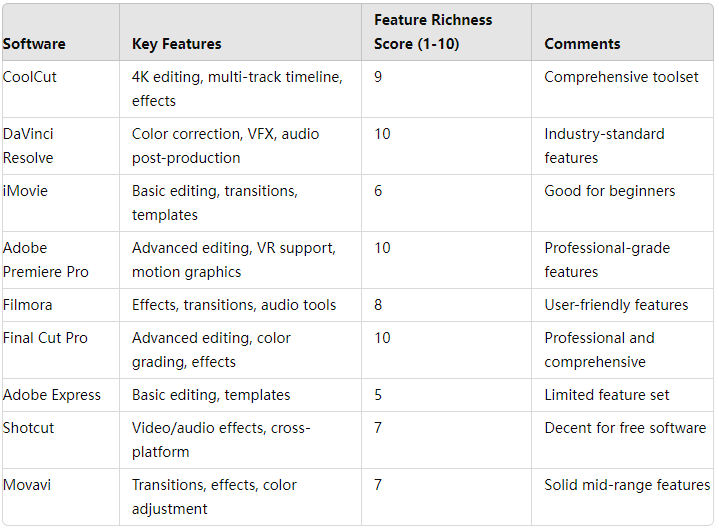
Task: Select the Feature Richness Score header
Action: coord(433,32)
